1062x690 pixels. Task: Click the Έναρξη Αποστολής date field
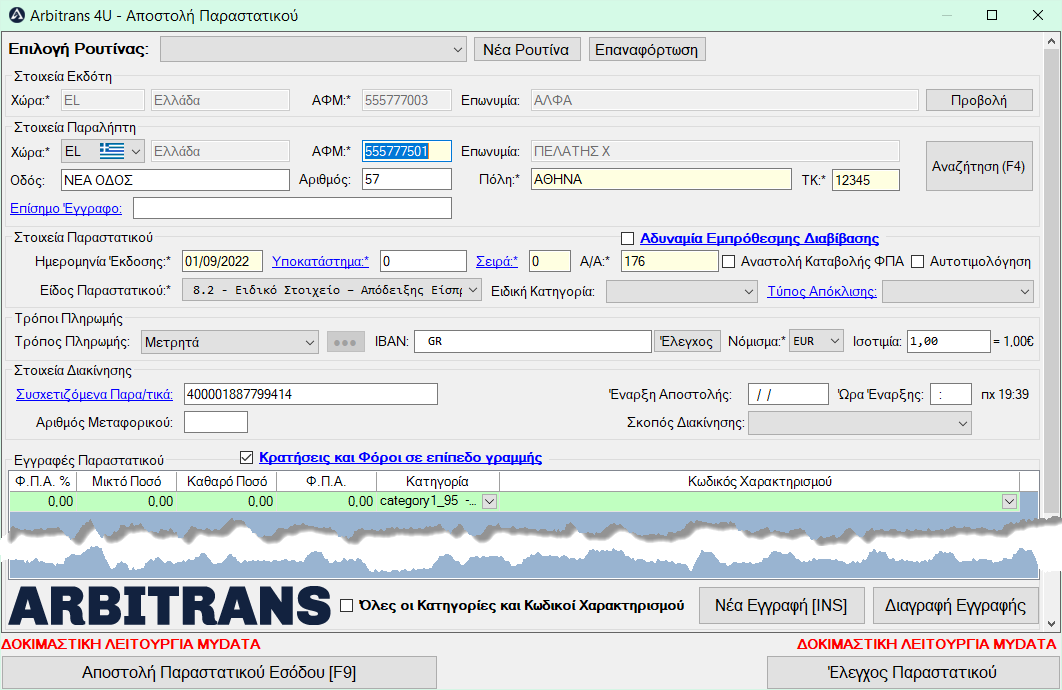(x=788, y=394)
